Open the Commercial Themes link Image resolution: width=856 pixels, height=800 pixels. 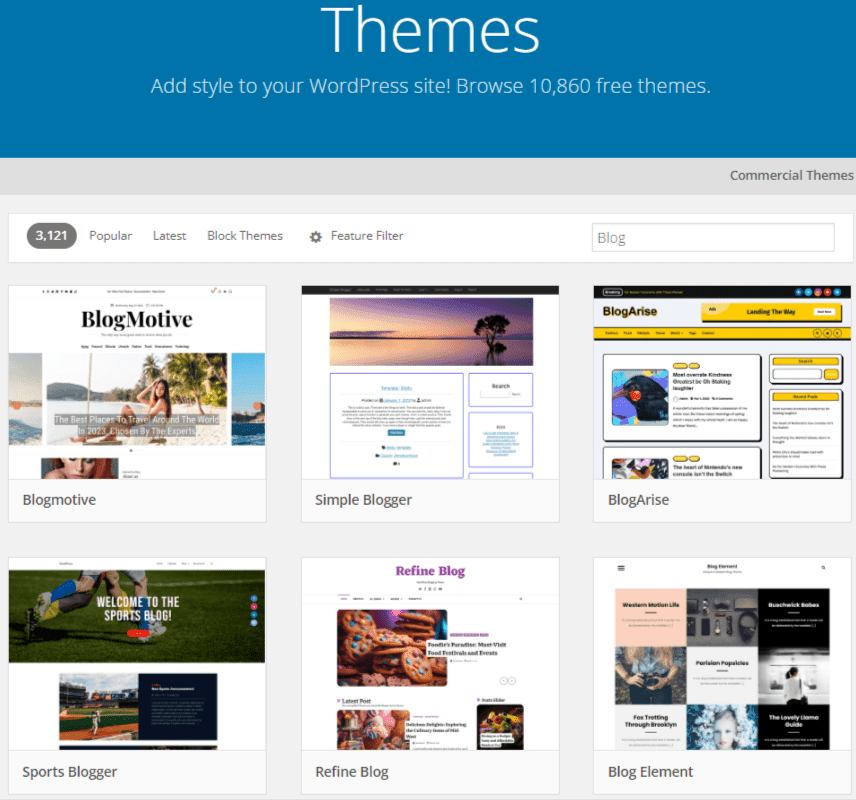pos(791,175)
